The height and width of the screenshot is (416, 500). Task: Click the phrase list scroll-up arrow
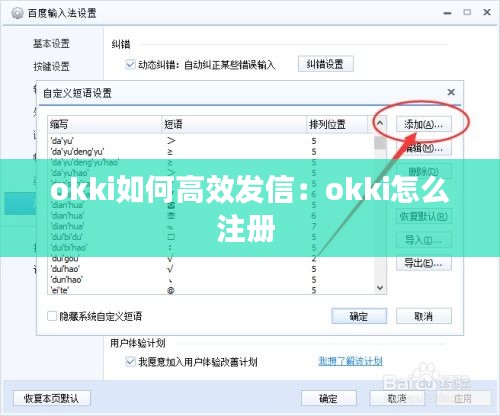click(x=380, y=124)
